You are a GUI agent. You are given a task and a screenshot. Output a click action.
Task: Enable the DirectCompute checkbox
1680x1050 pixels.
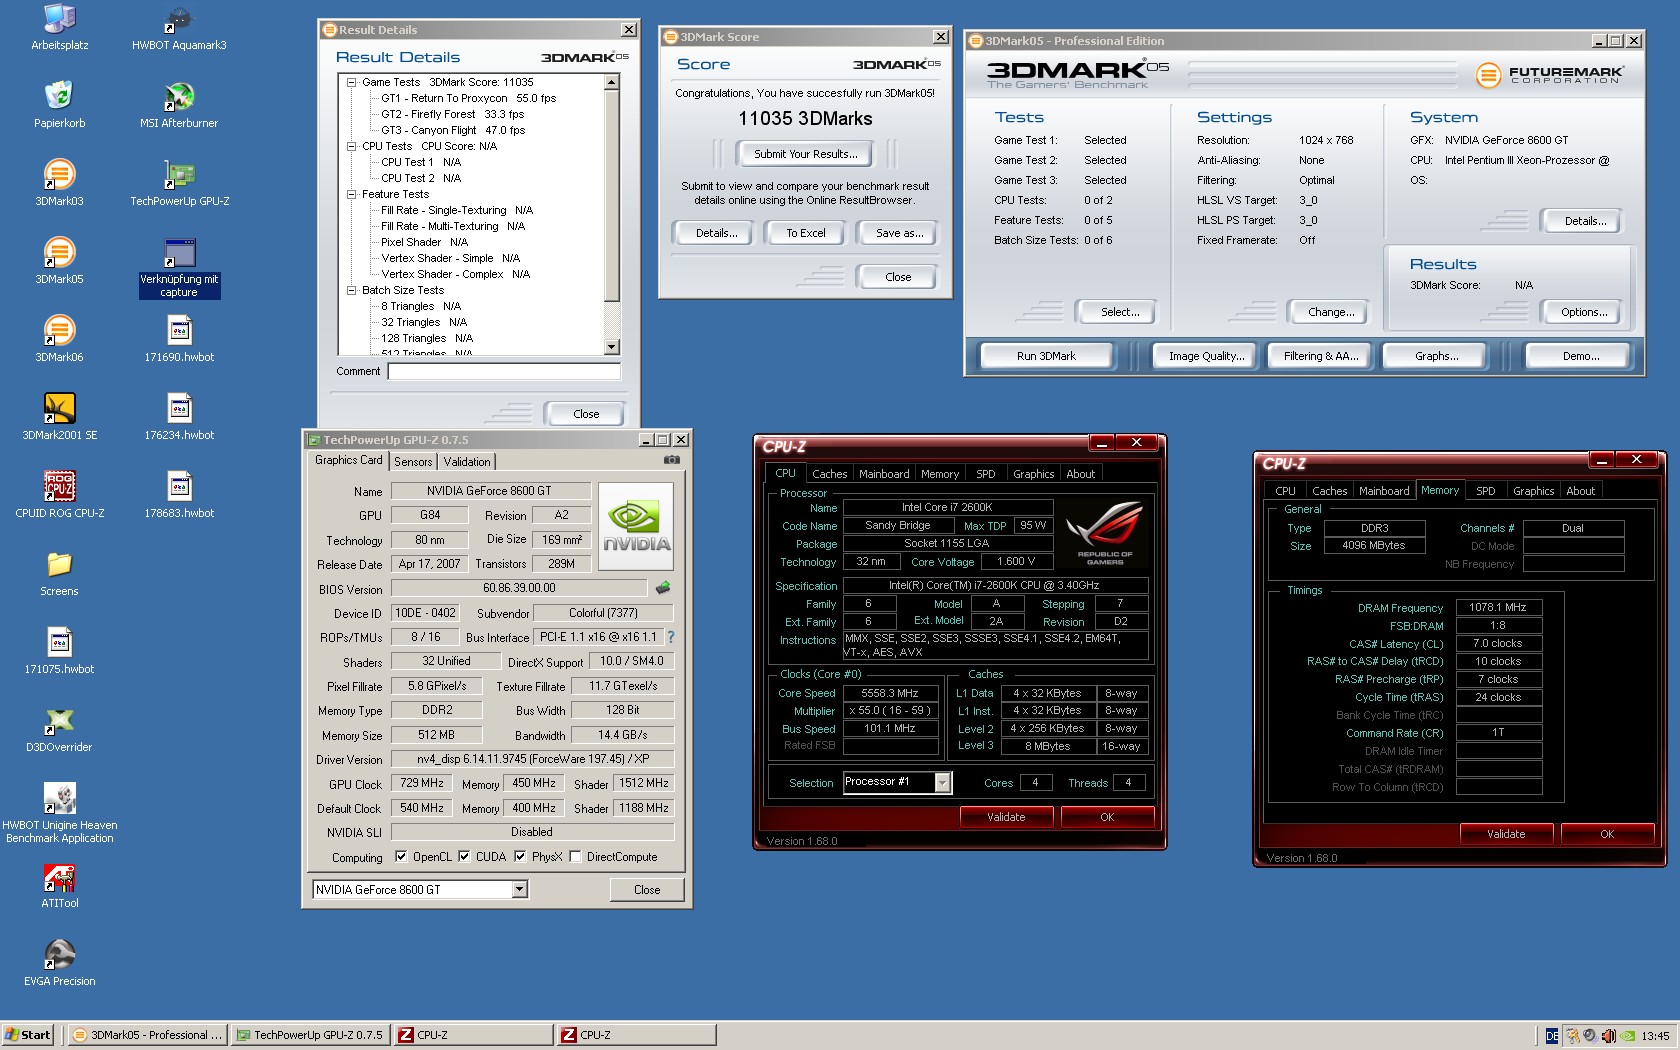(575, 856)
